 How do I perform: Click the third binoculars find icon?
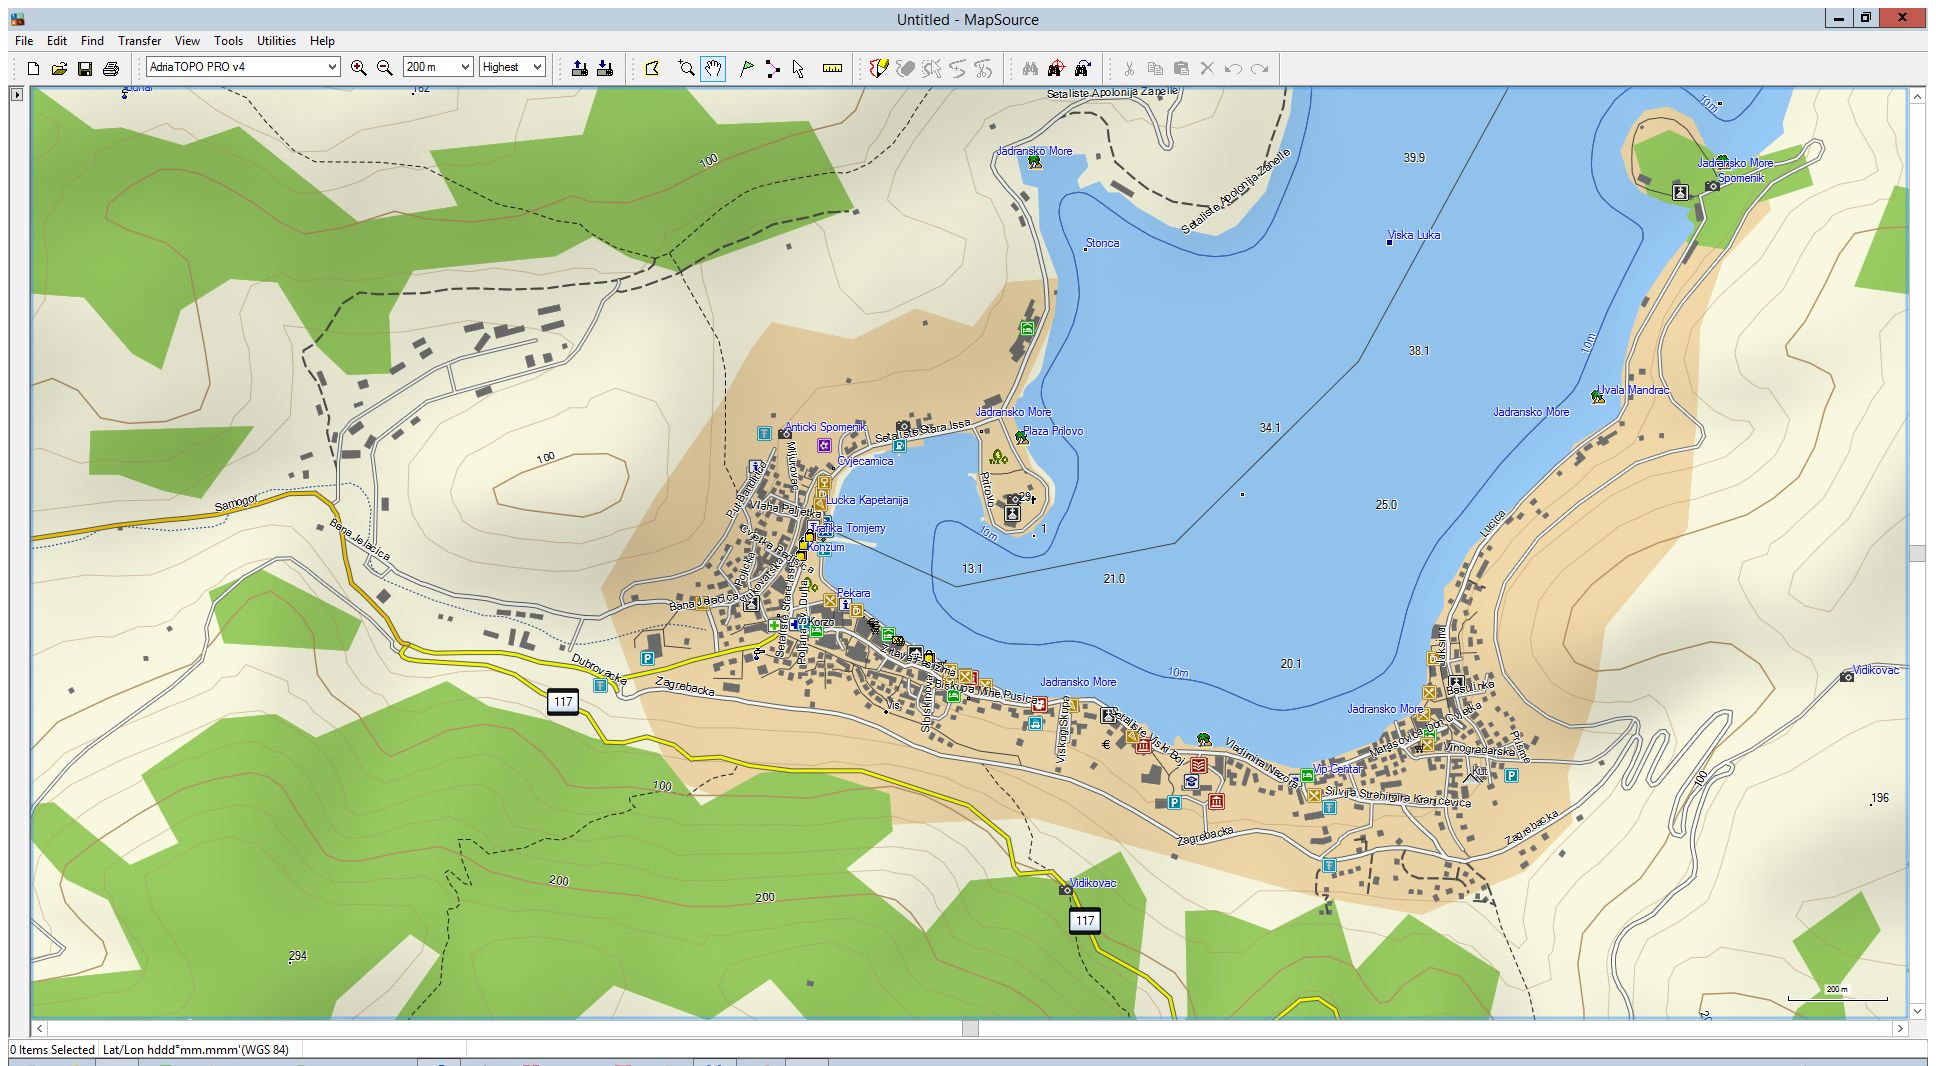[1082, 68]
